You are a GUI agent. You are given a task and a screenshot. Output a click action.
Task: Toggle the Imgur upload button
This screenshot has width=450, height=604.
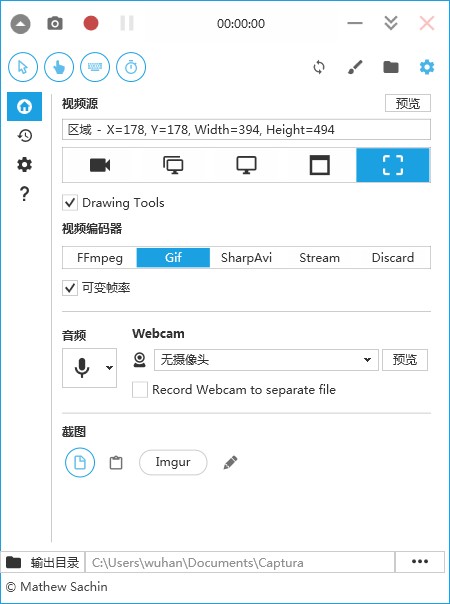(x=173, y=462)
